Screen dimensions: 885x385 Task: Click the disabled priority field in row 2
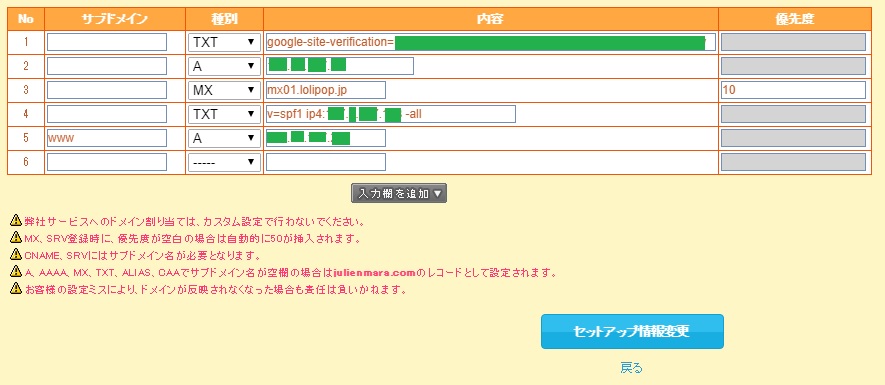[x=793, y=66]
